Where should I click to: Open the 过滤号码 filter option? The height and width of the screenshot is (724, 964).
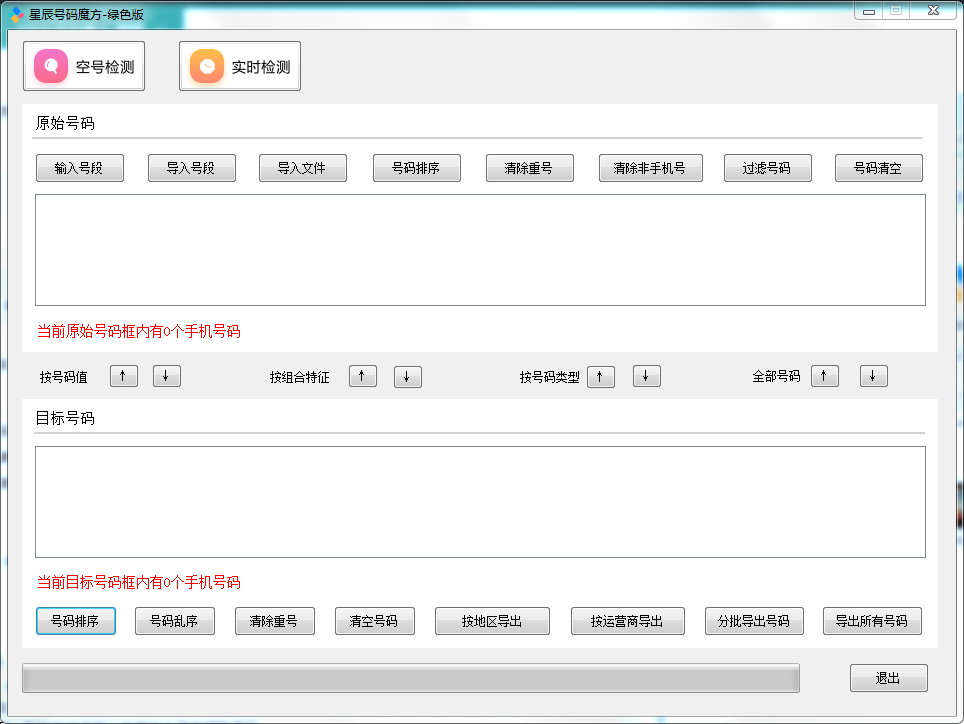(767, 168)
